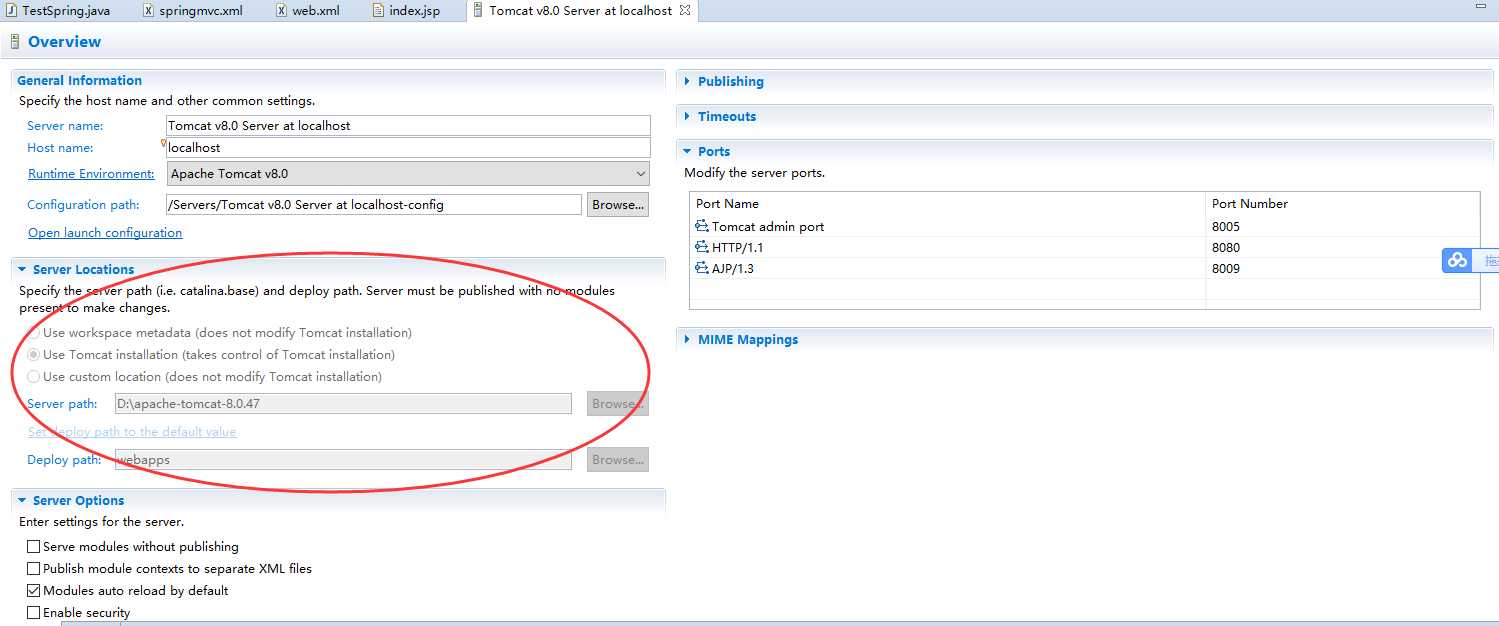Click the General Information section title
The width and height of the screenshot is (1499, 626).
click(x=80, y=81)
